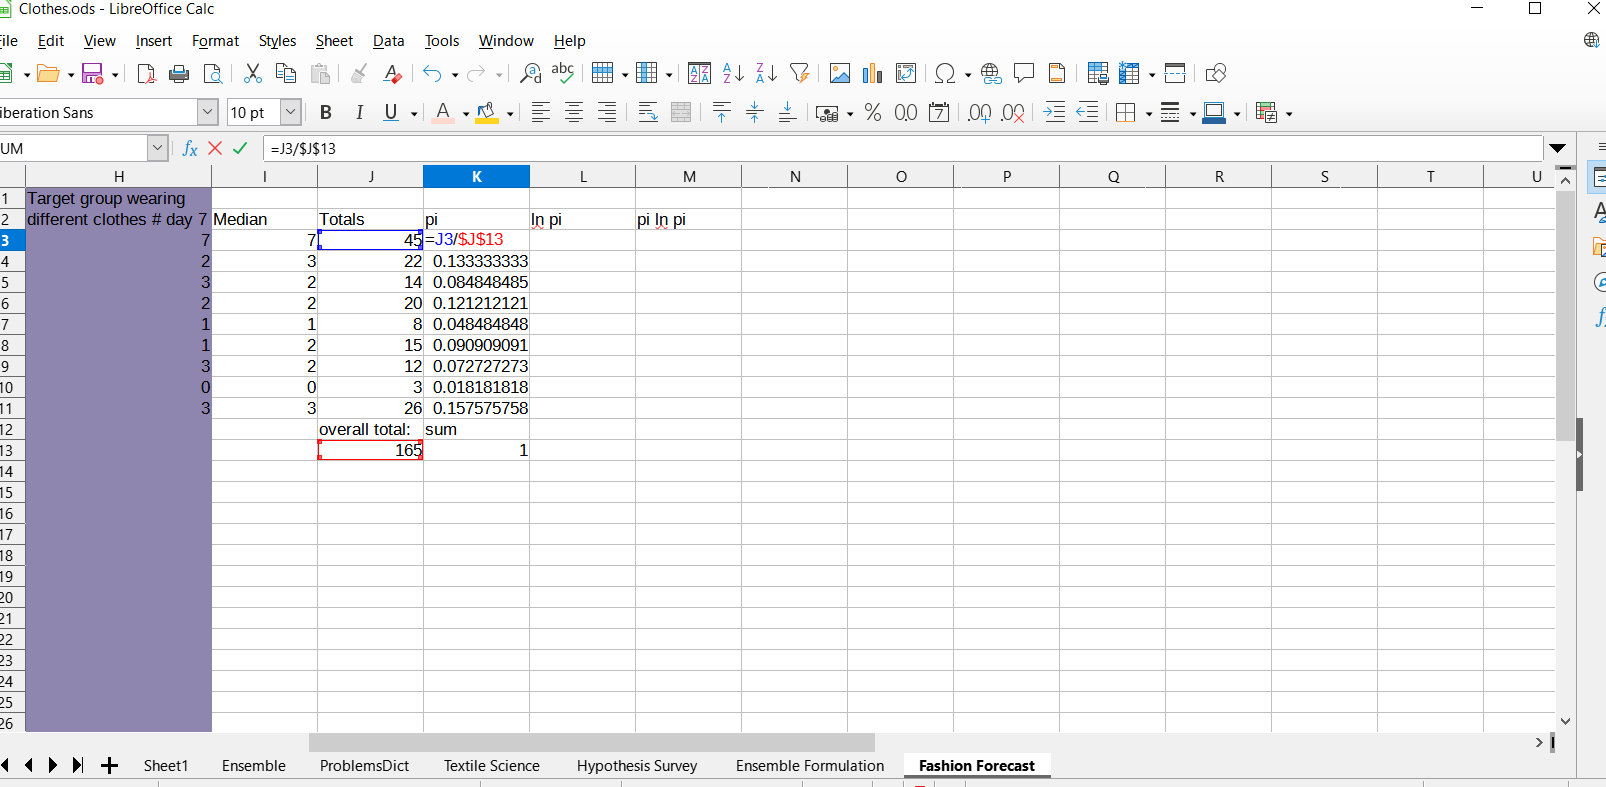Image resolution: width=1606 pixels, height=787 pixels.
Task: Open the Data menu
Action: [388, 41]
